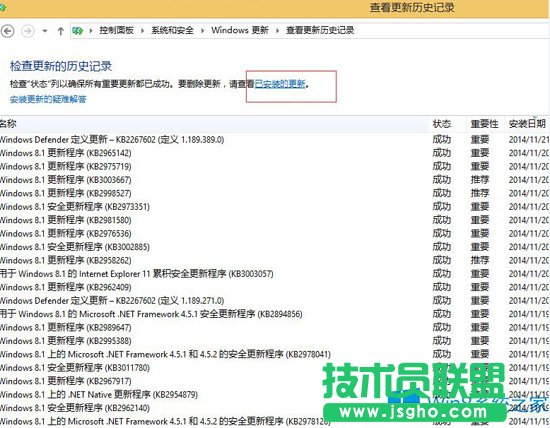
Task: Select update KB2989647 row
Action: pyautogui.click(x=275, y=327)
